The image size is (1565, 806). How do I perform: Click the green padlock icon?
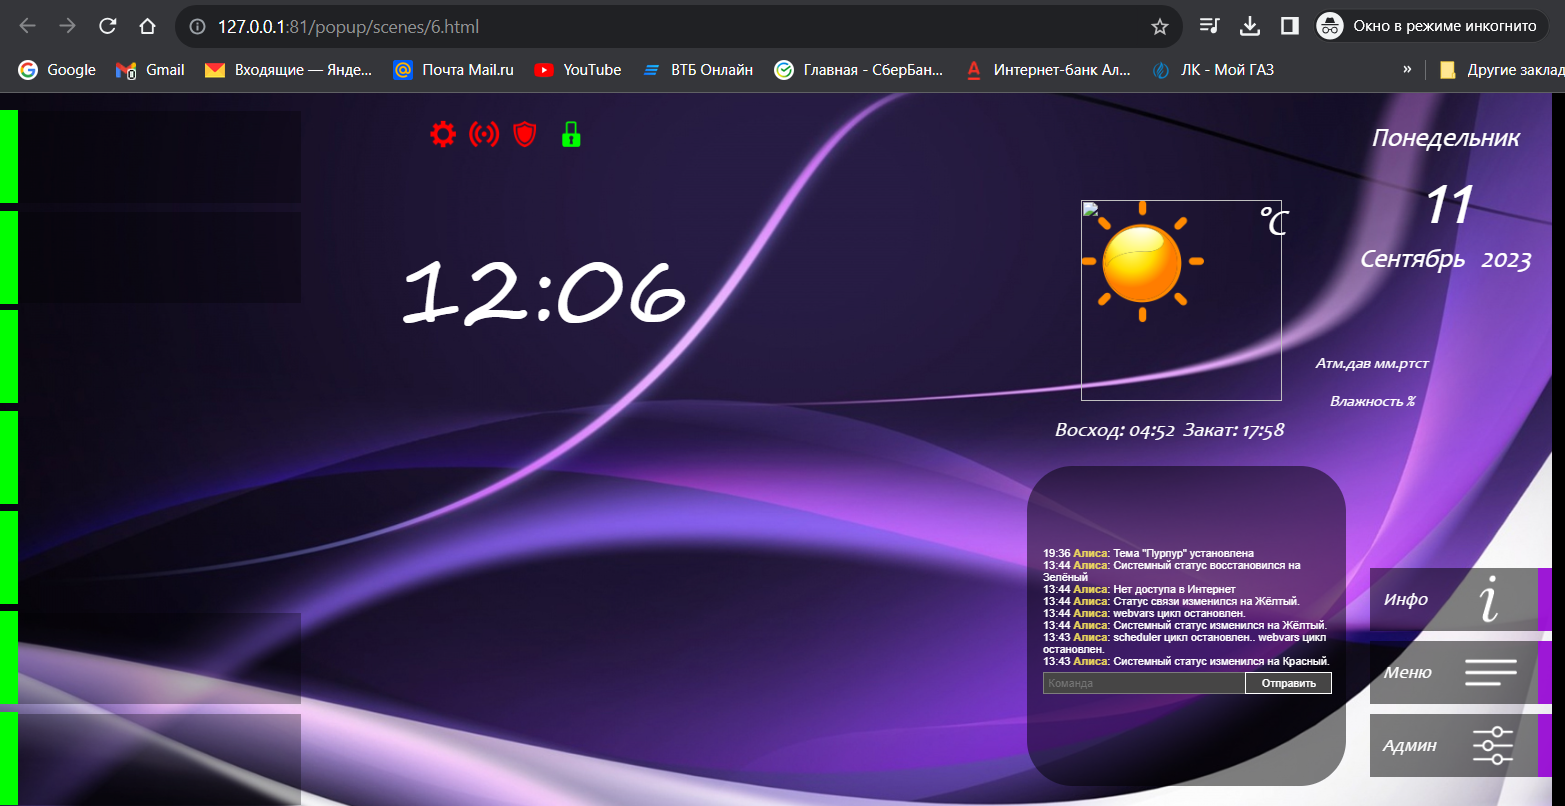[571, 134]
